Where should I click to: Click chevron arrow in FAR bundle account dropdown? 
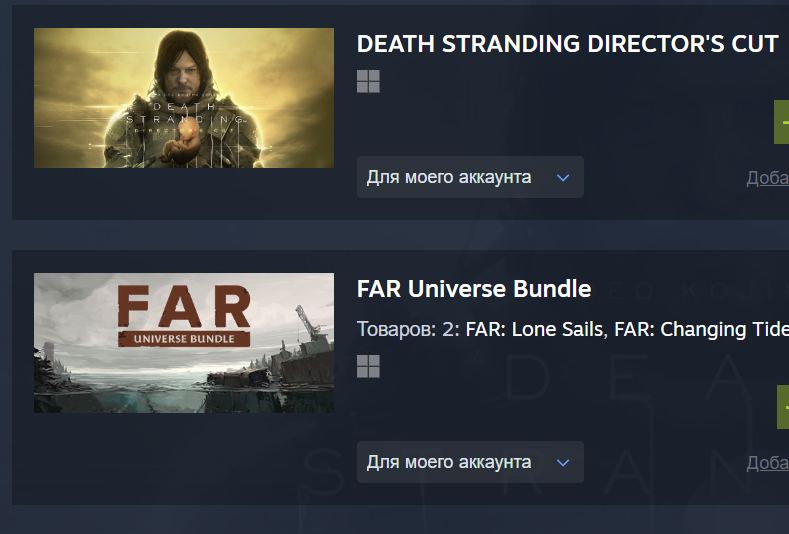563,463
